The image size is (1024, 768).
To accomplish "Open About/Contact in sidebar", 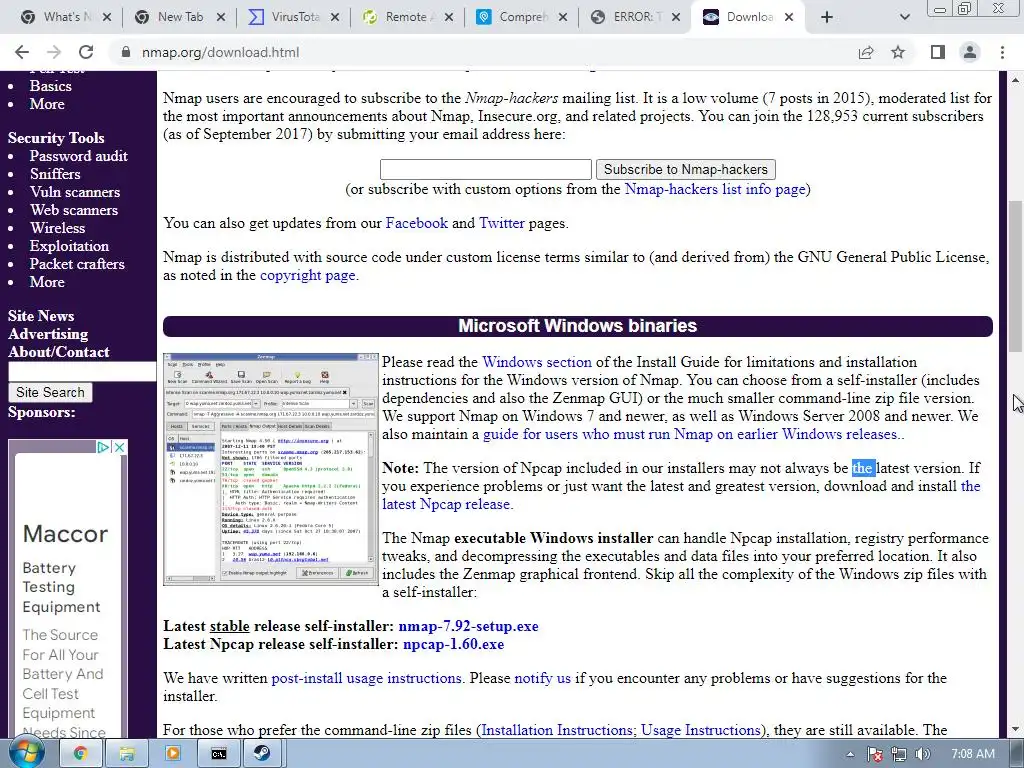I will point(59,352).
